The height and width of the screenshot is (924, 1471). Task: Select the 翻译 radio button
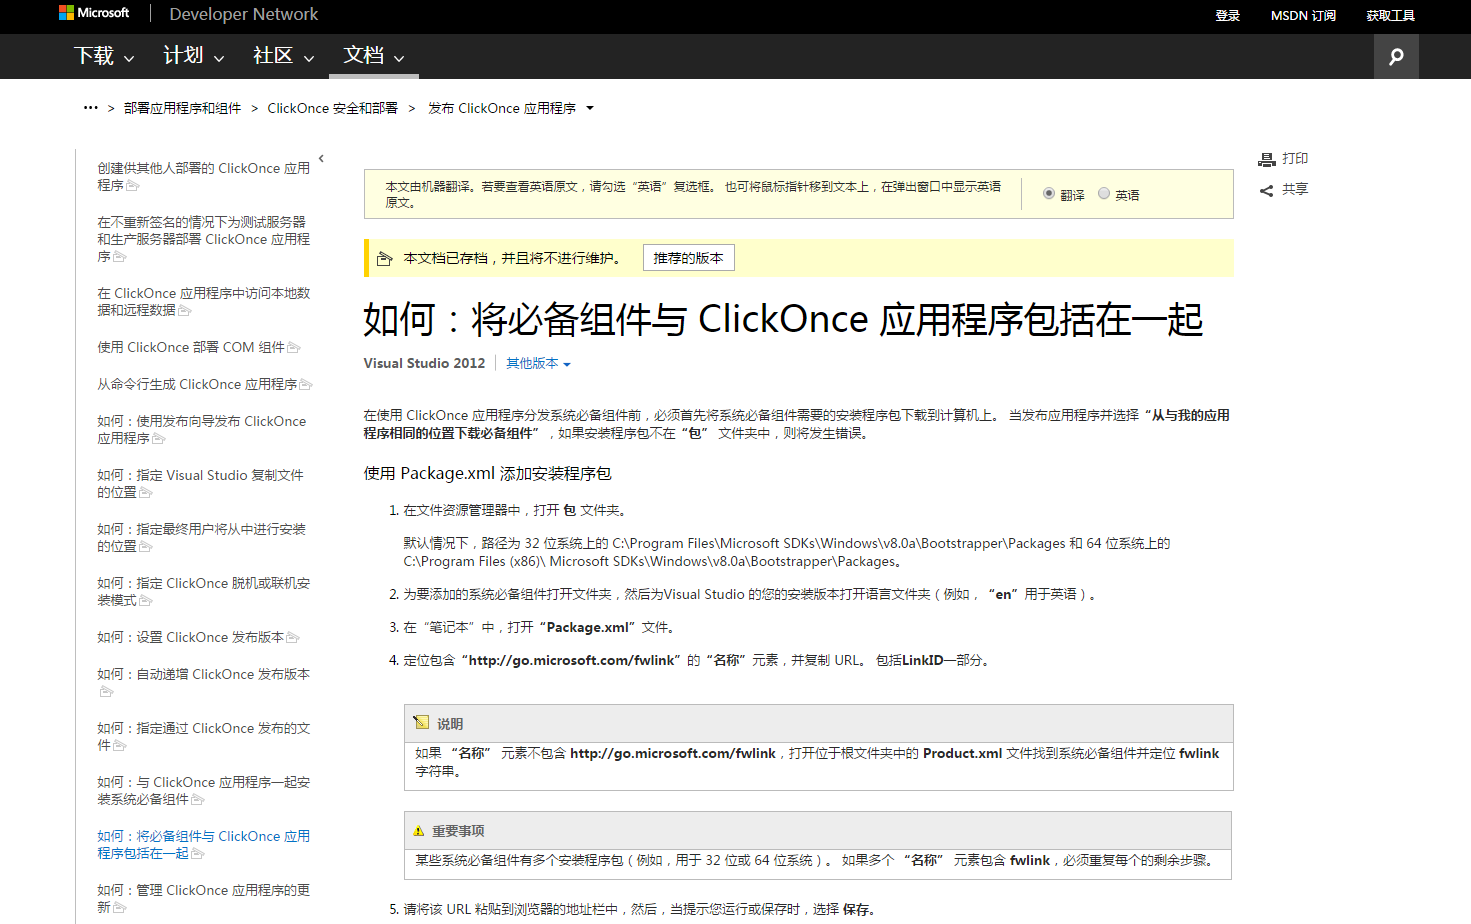(x=1049, y=193)
